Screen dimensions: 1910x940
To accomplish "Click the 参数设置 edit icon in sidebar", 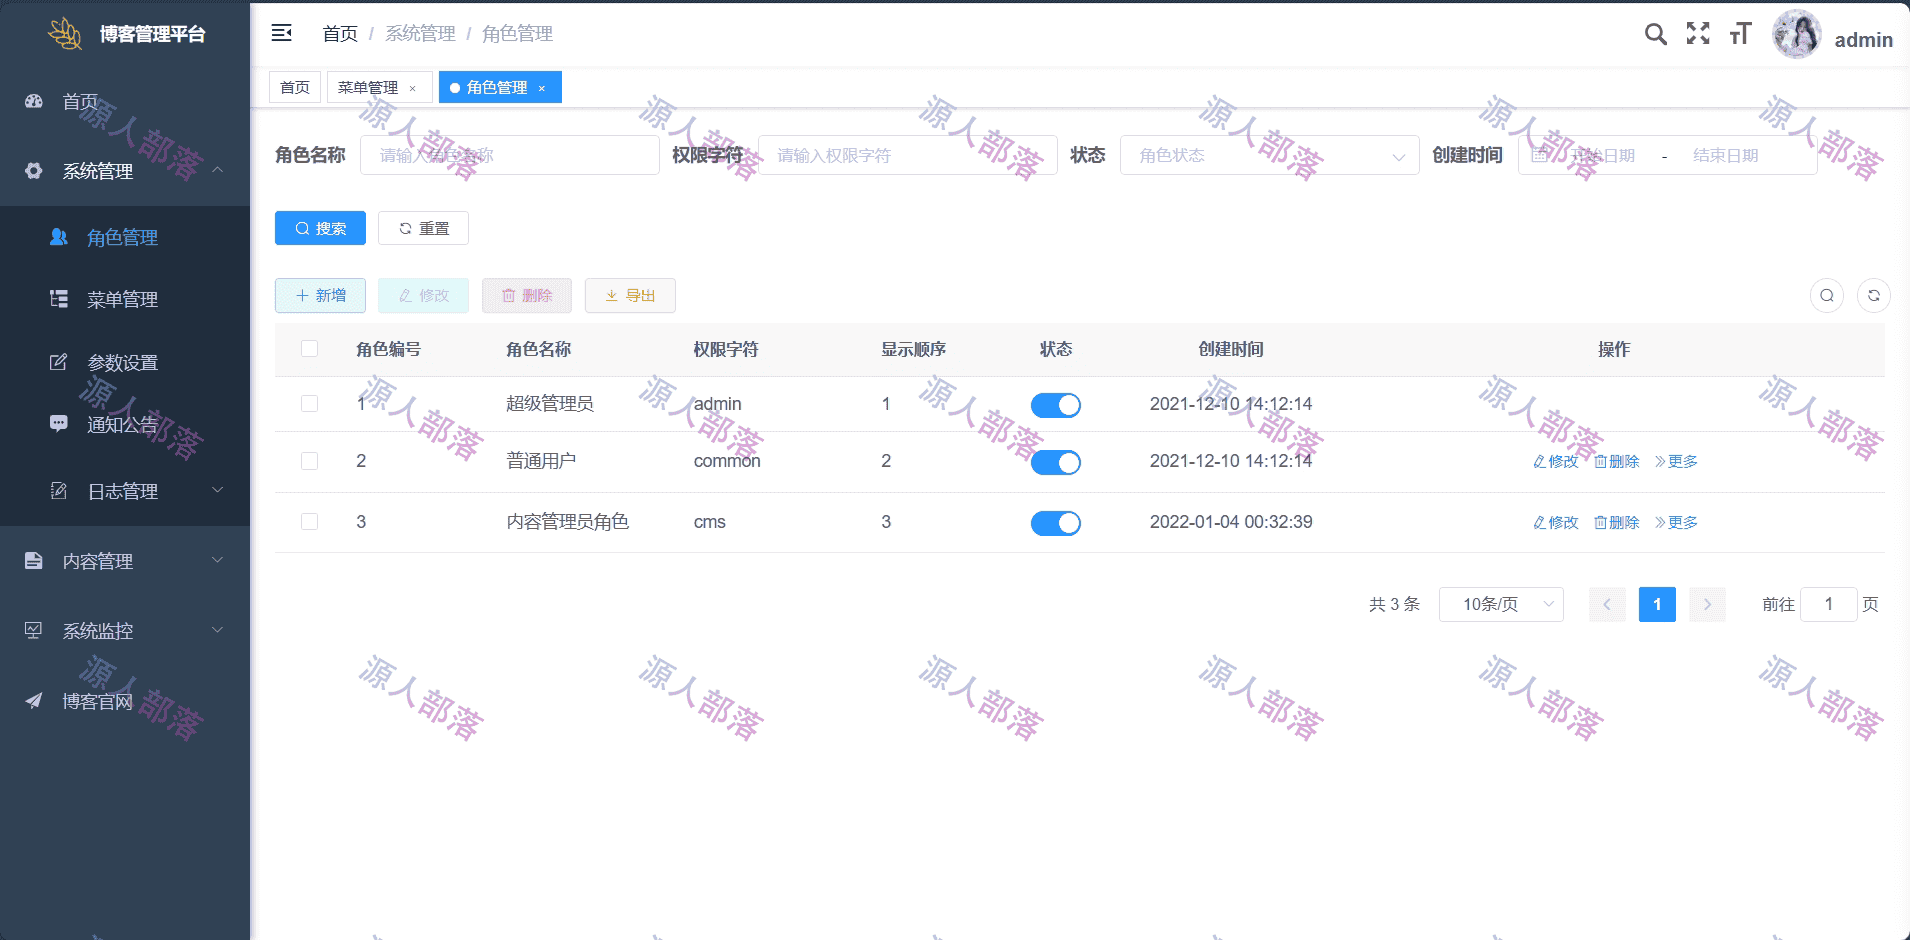I will tap(59, 362).
